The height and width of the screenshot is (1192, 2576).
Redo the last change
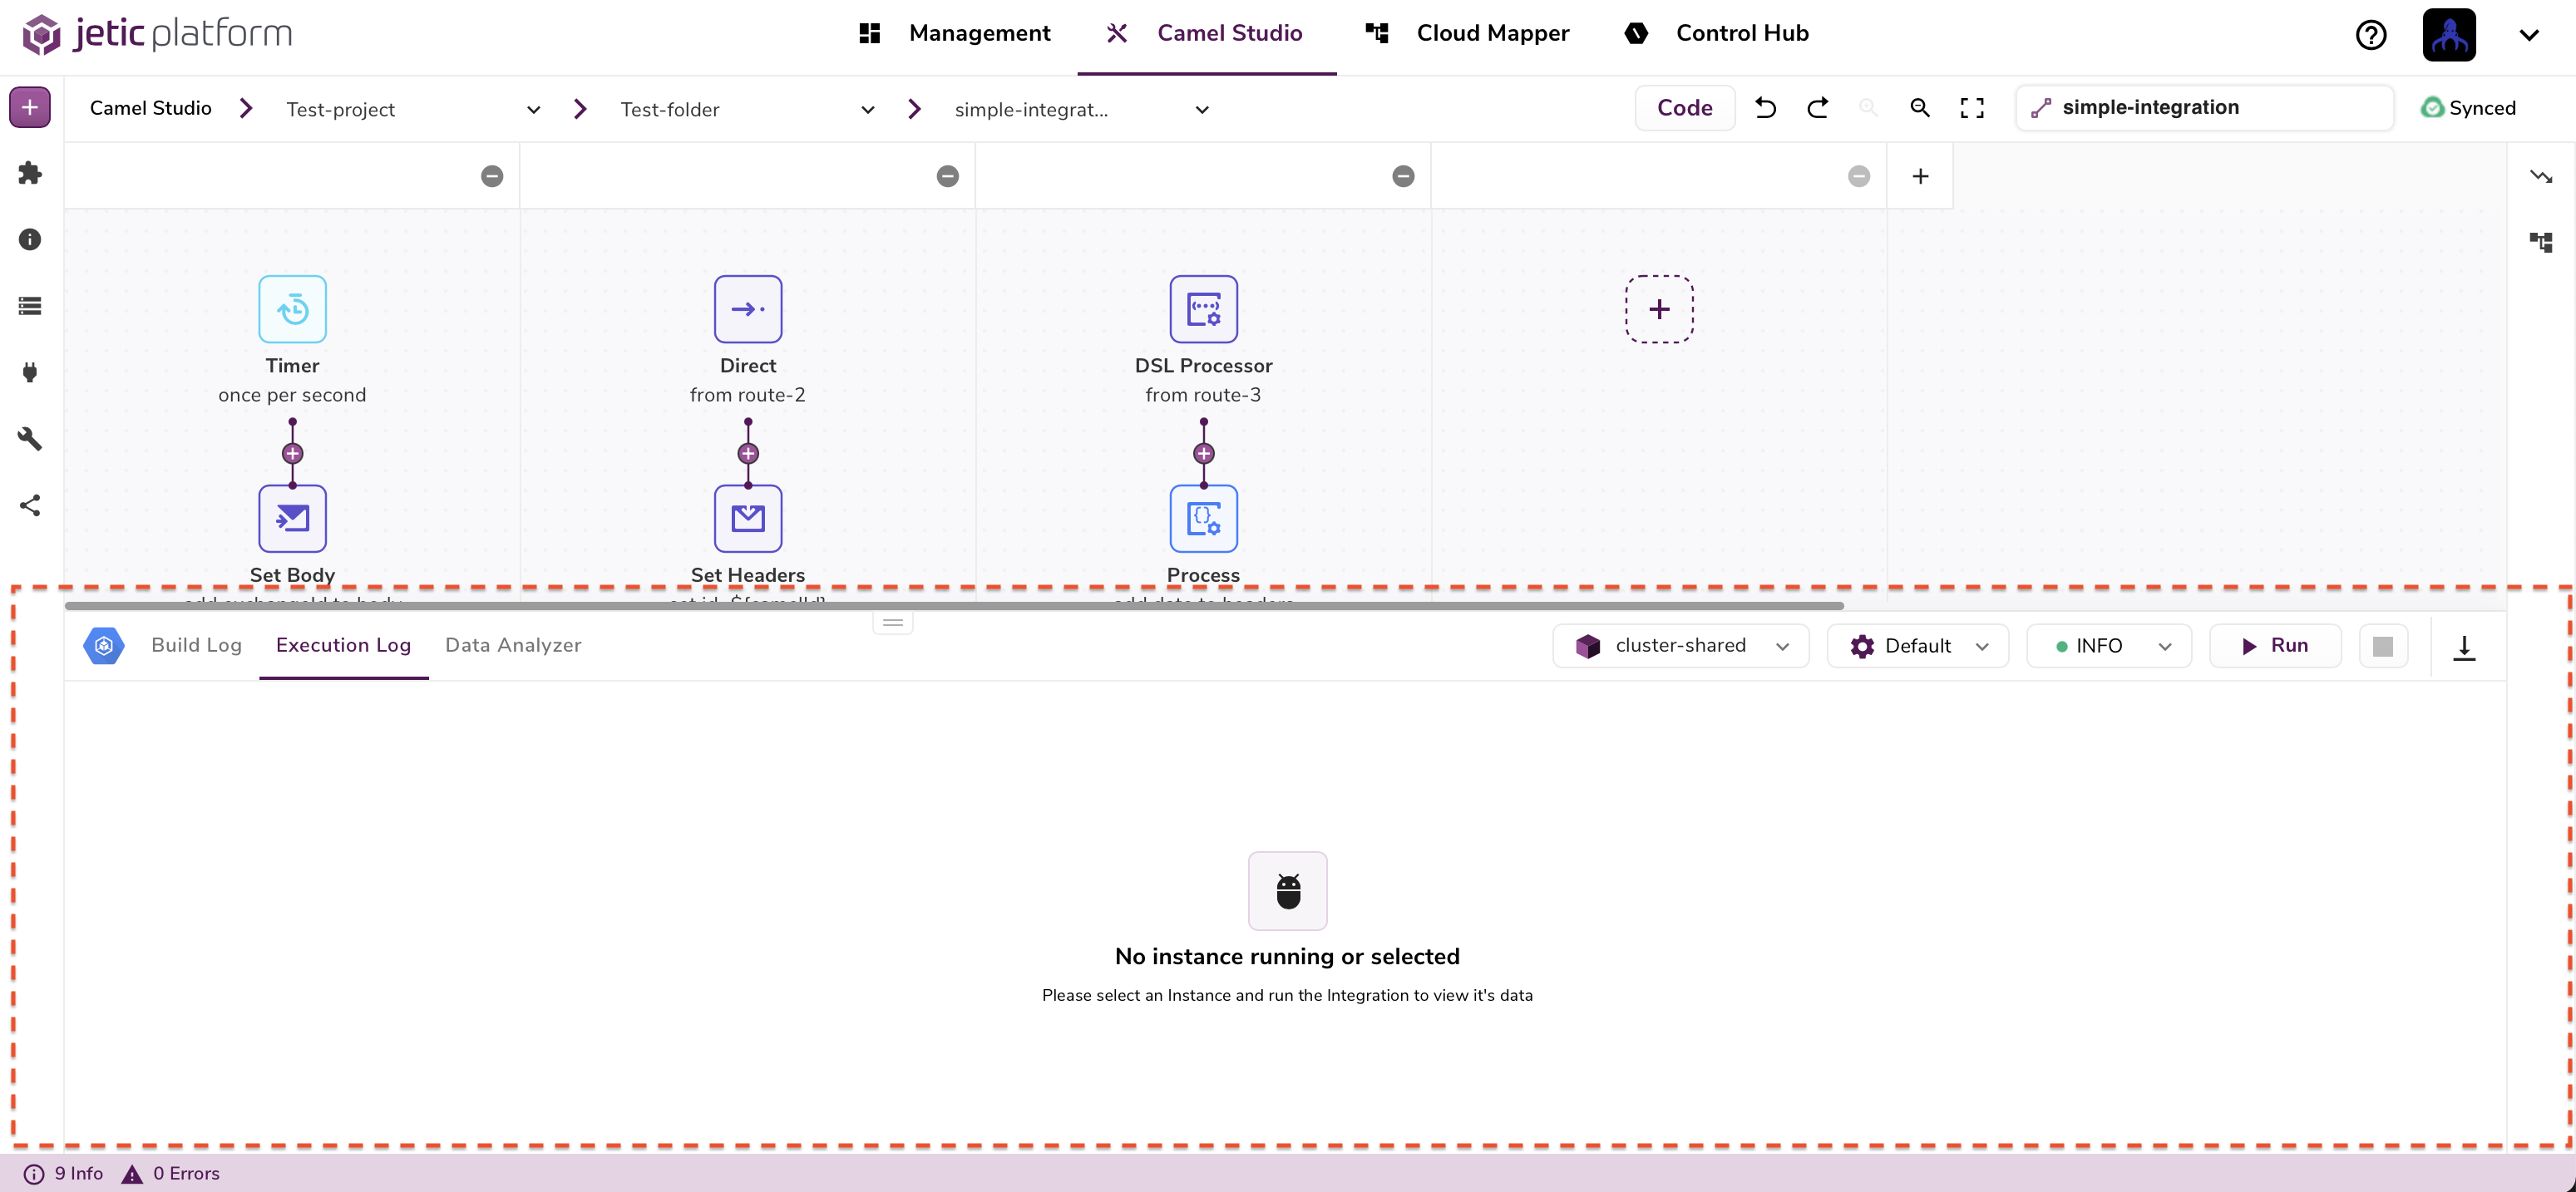(x=1818, y=108)
